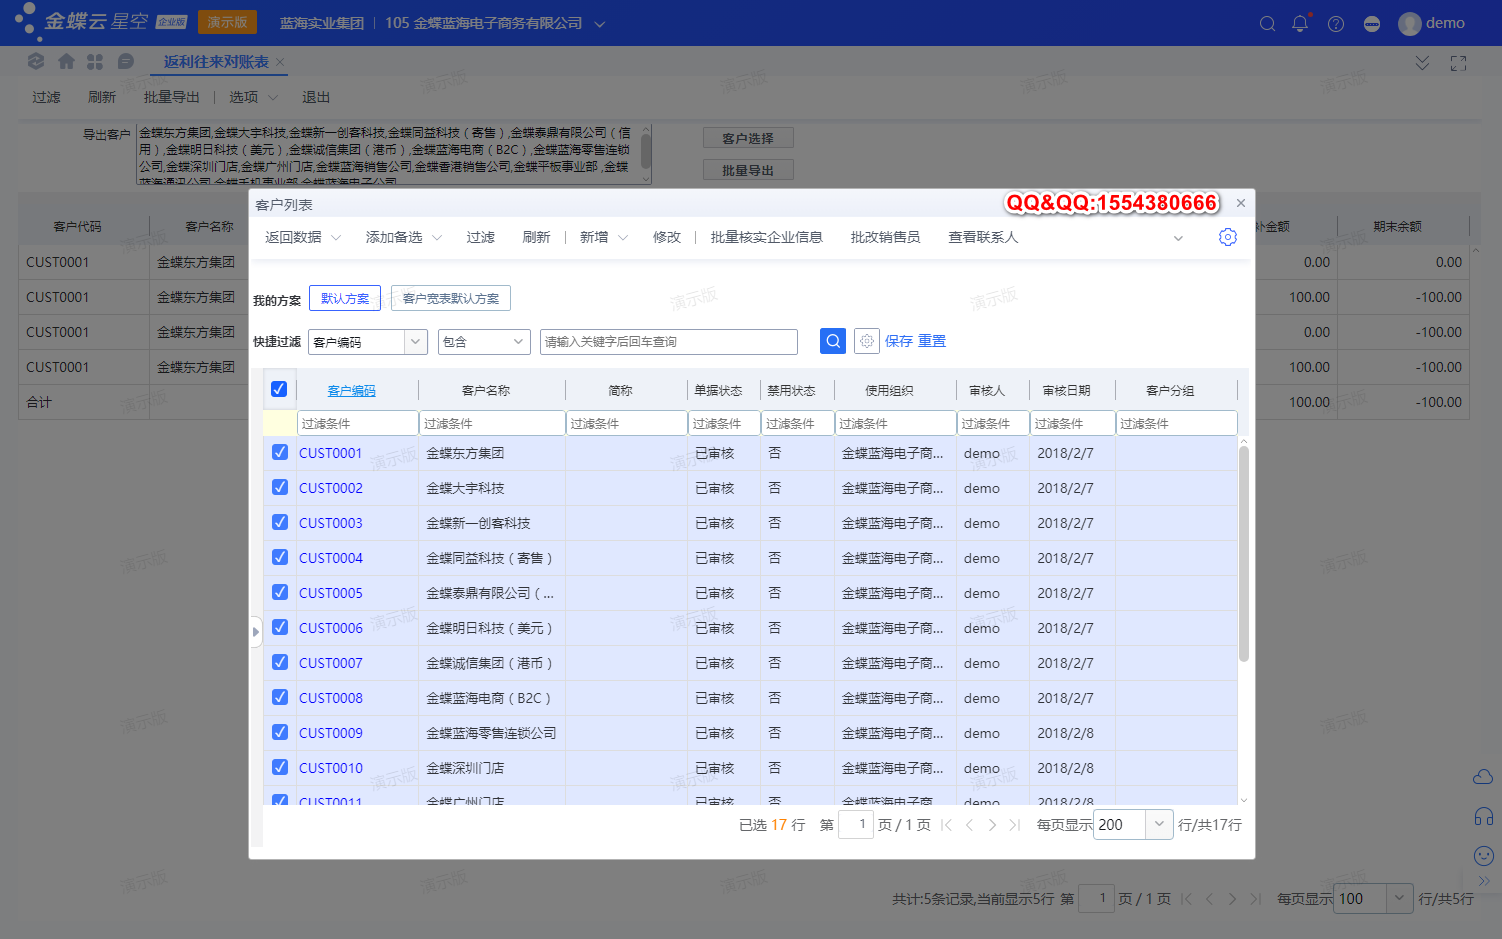Select the 客户宽表默认方案 scheme
Screen dimensions: 1502x939
(x=451, y=298)
